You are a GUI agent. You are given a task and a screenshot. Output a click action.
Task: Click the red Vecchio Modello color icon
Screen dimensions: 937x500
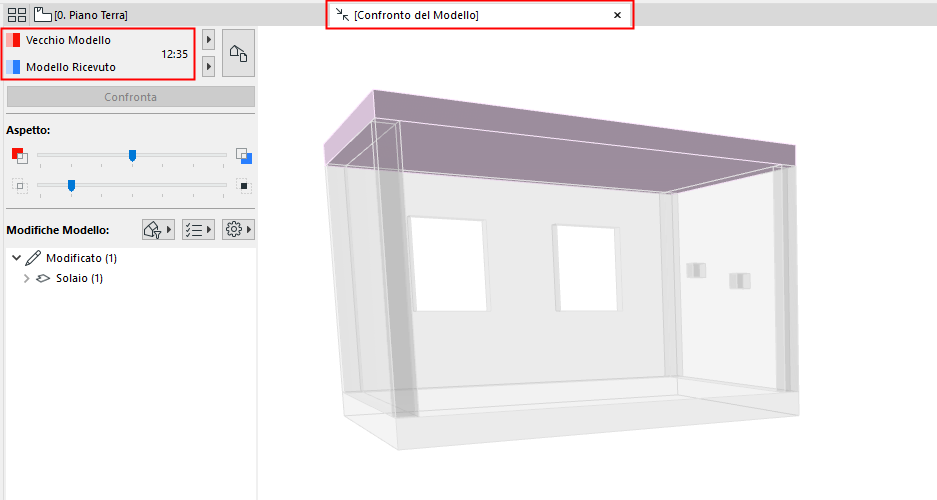[13, 40]
